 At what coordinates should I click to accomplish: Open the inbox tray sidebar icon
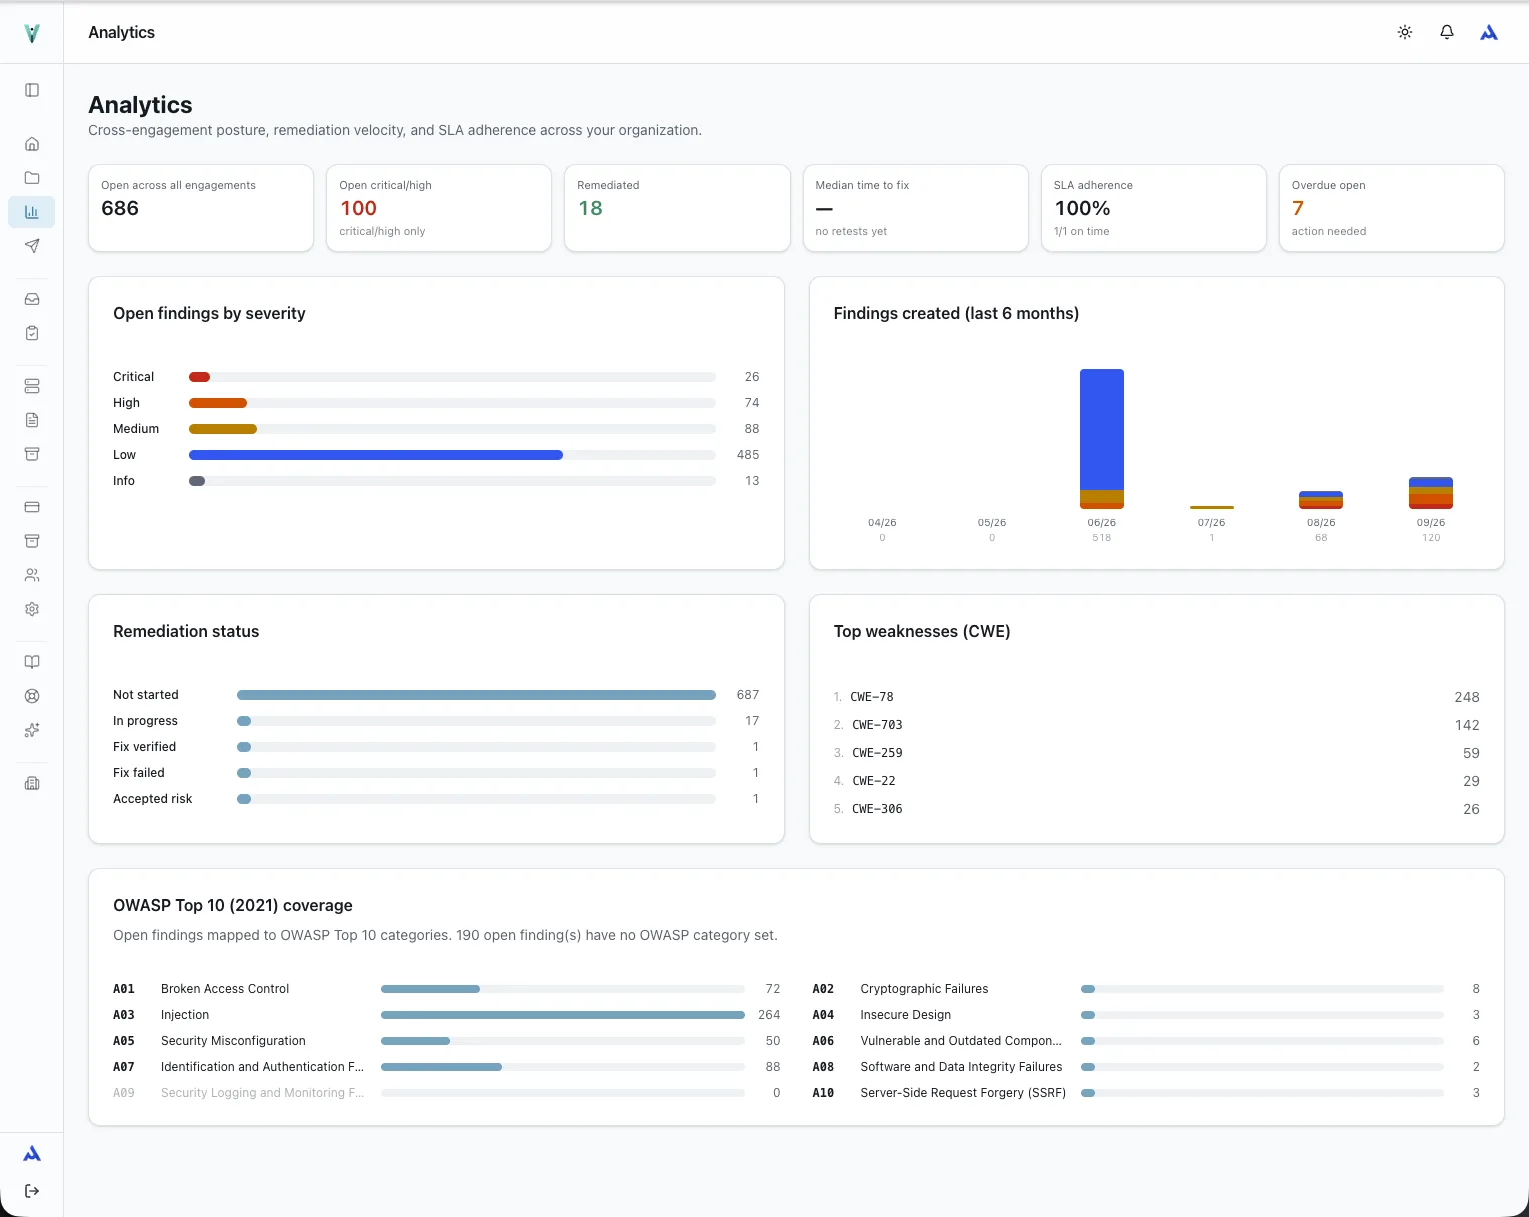point(32,299)
